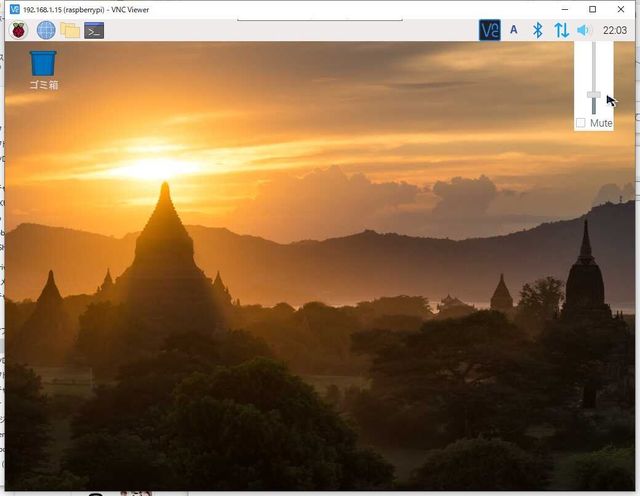Click the speaker volume icon

[584, 30]
